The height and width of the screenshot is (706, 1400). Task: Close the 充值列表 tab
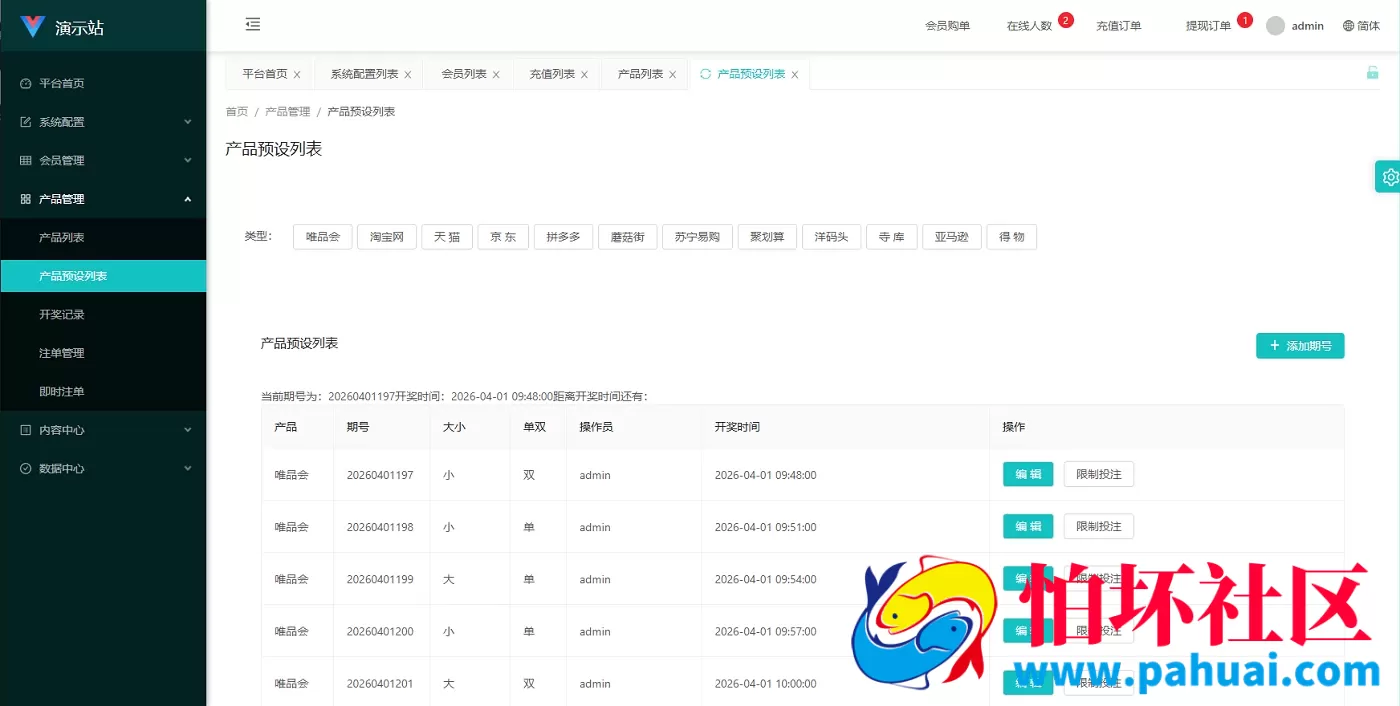(x=584, y=75)
